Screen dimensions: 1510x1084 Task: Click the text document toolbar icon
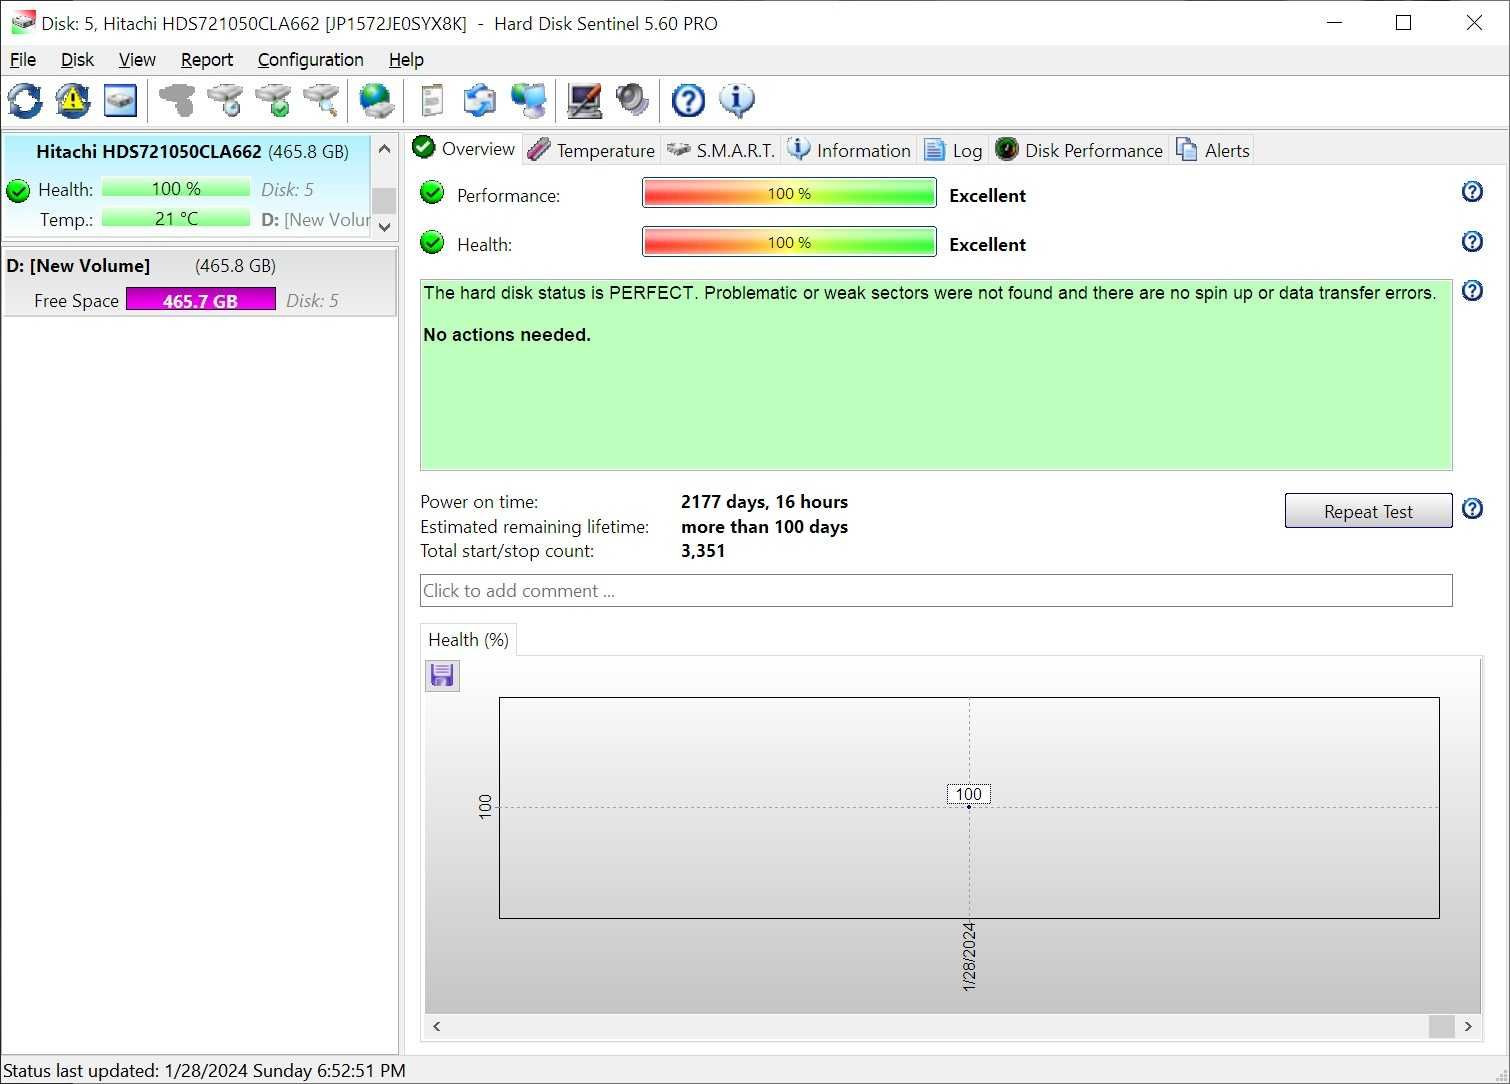coord(432,100)
